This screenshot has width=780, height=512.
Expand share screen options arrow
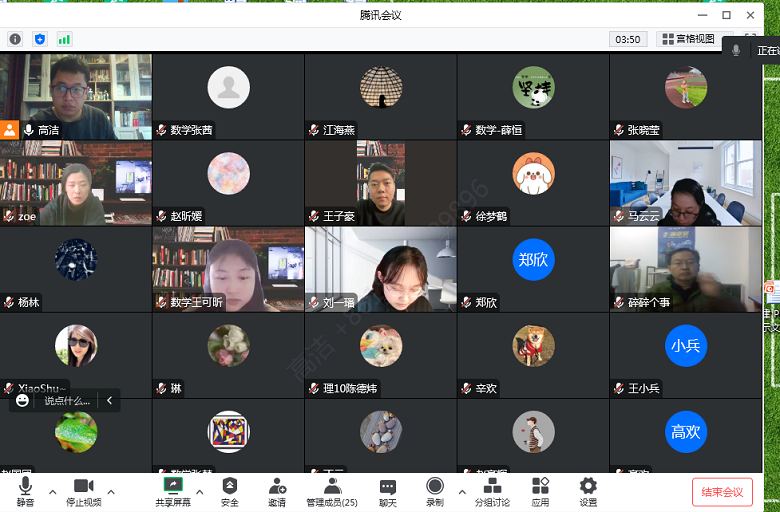tap(199, 491)
